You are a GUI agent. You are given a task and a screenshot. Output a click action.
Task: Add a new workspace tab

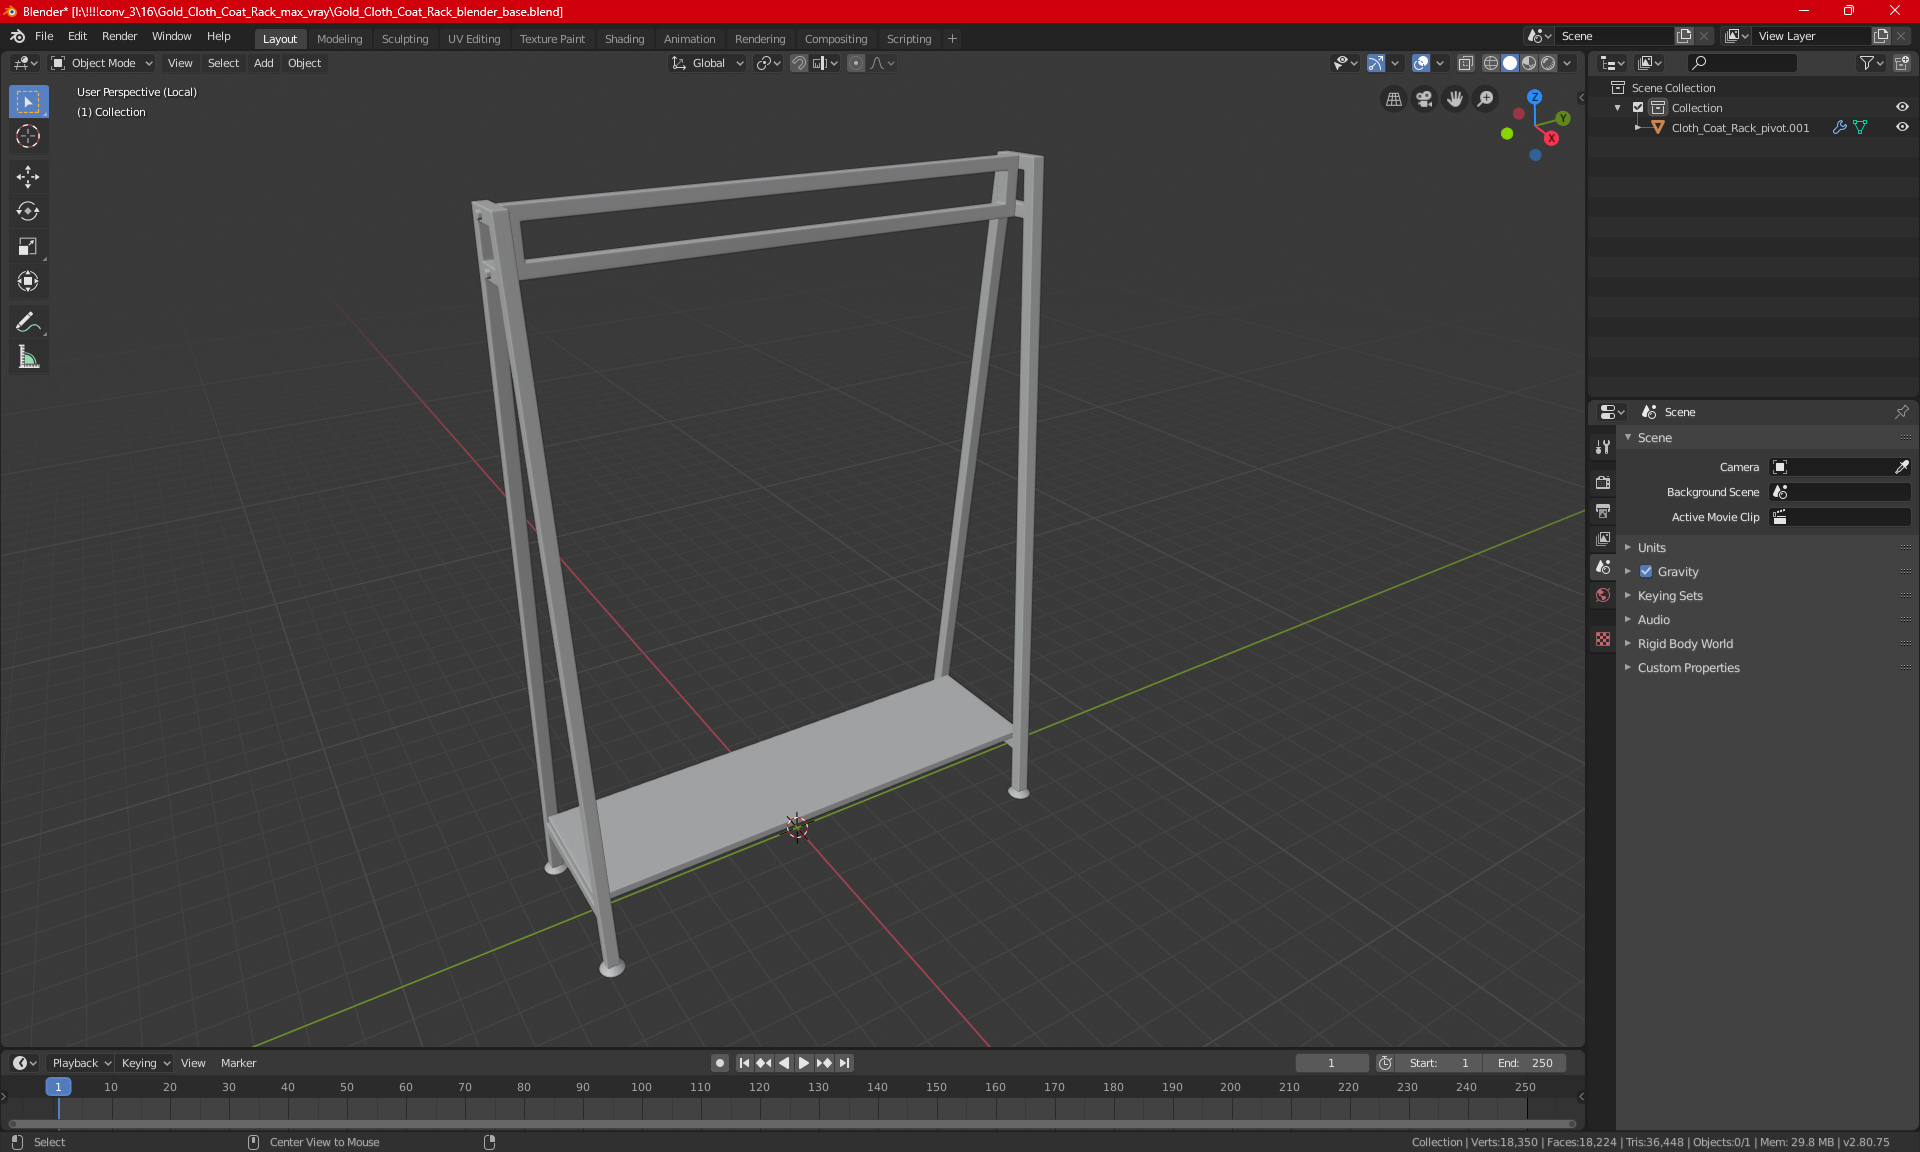pyautogui.click(x=952, y=39)
